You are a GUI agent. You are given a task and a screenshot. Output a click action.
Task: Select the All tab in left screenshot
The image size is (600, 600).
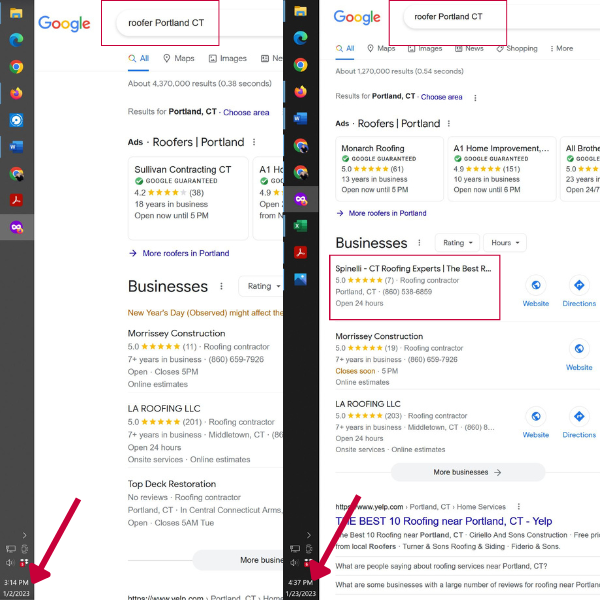(139, 59)
